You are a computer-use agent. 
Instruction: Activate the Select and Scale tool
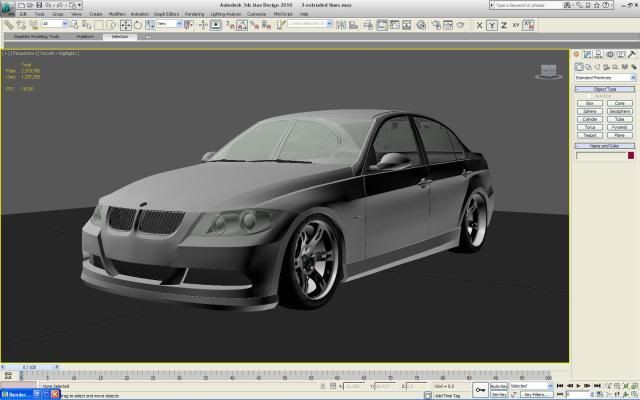150,25
